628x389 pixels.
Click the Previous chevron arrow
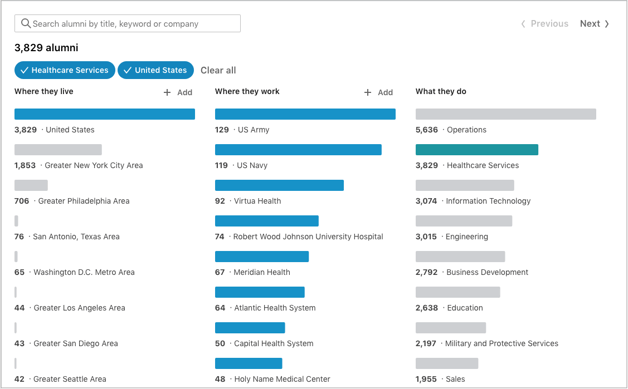pos(523,24)
